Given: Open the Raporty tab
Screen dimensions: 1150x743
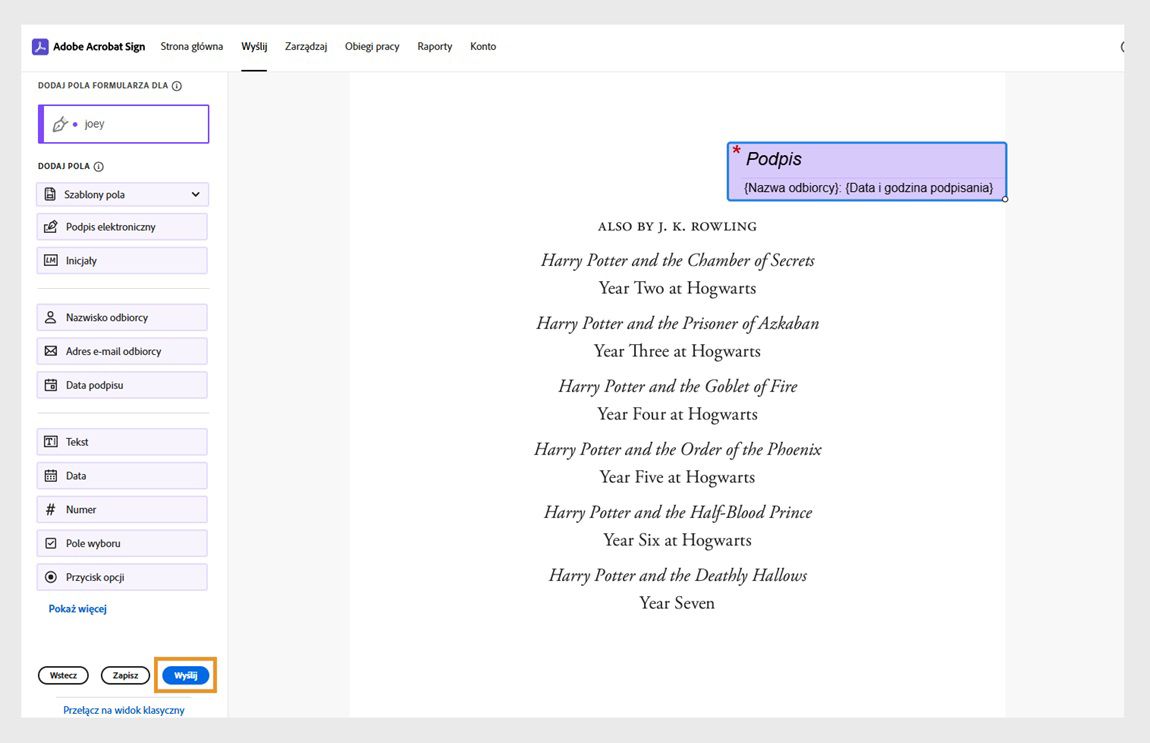Looking at the screenshot, I should click(x=435, y=46).
